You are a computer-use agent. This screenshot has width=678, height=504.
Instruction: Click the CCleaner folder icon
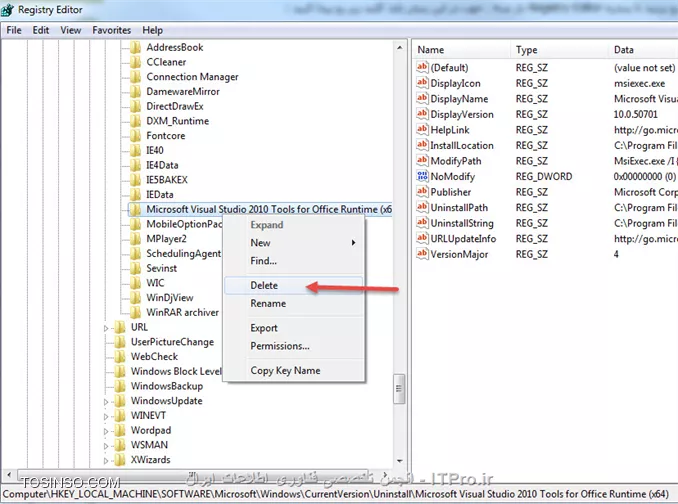tap(136, 62)
